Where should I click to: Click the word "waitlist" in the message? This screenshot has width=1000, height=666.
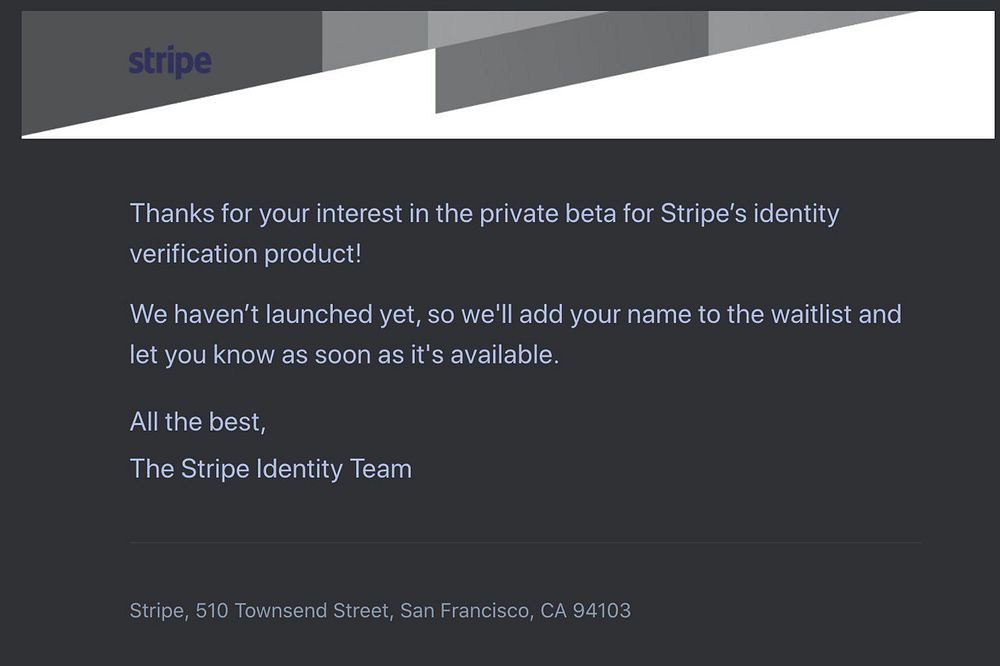pos(811,314)
